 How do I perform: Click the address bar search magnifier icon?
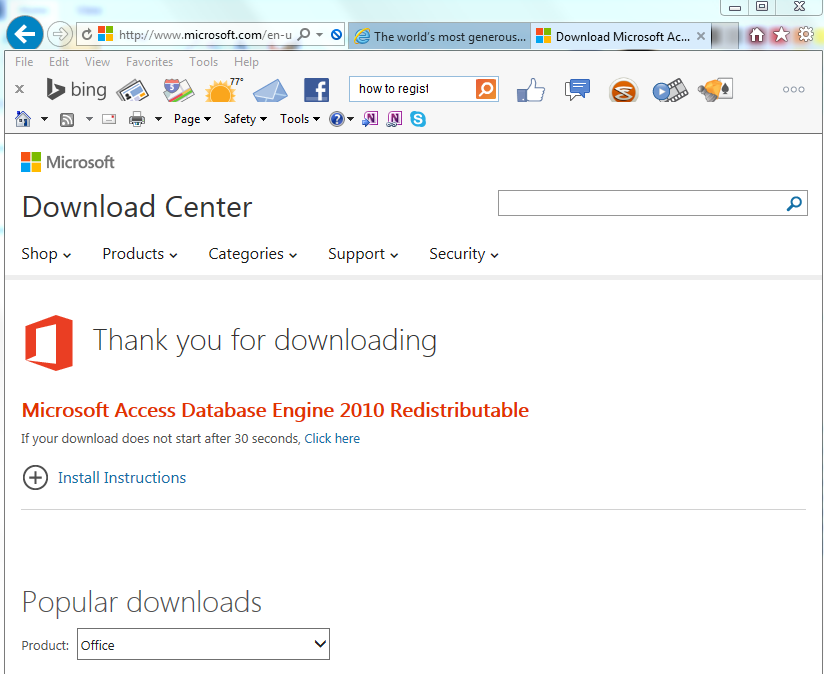click(x=304, y=35)
